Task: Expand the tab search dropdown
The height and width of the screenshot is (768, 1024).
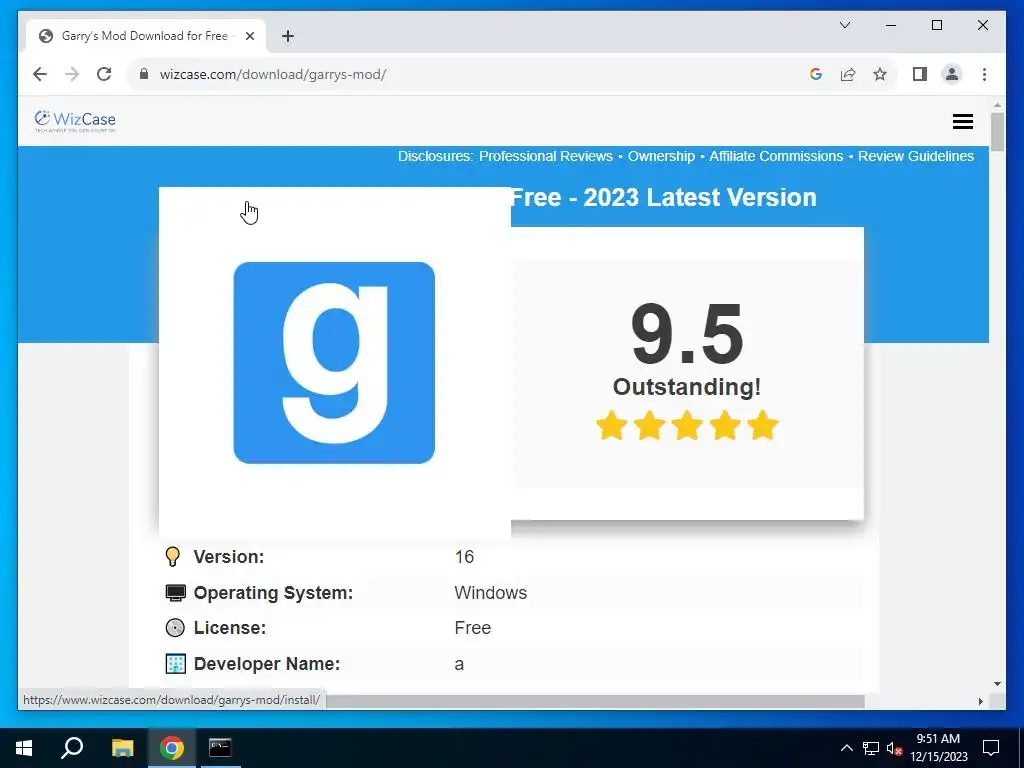Action: (x=844, y=25)
